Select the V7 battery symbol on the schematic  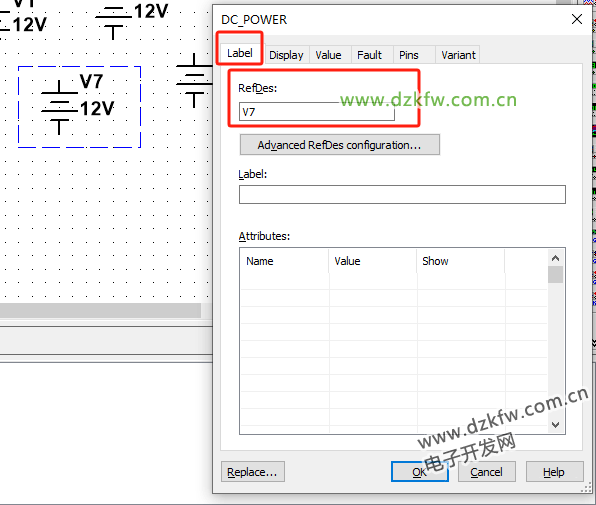click(60, 108)
